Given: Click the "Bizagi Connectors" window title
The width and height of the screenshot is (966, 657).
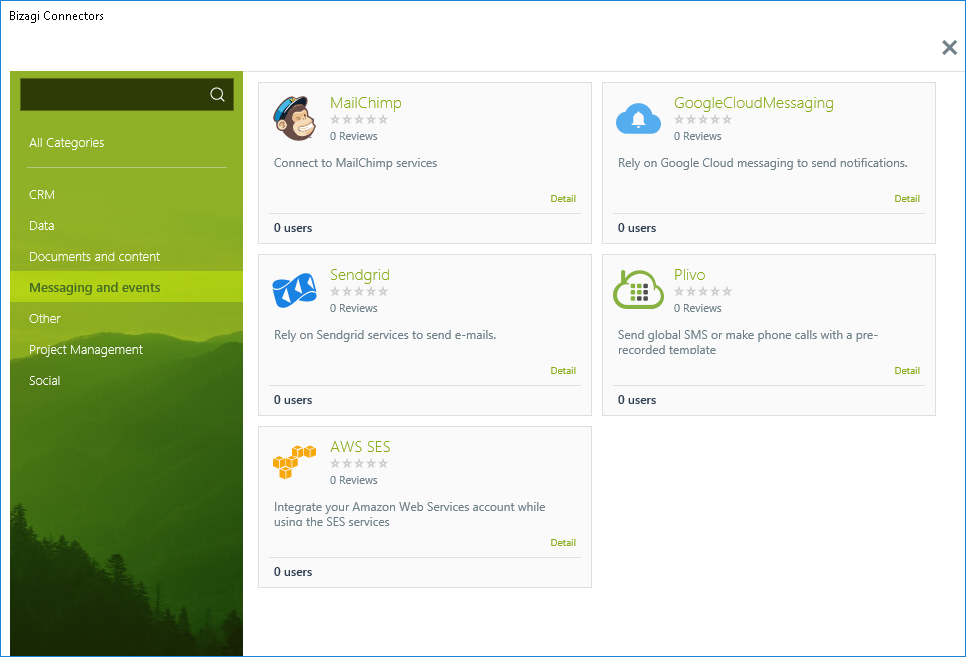Looking at the screenshot, I should [x=57, y=16].
